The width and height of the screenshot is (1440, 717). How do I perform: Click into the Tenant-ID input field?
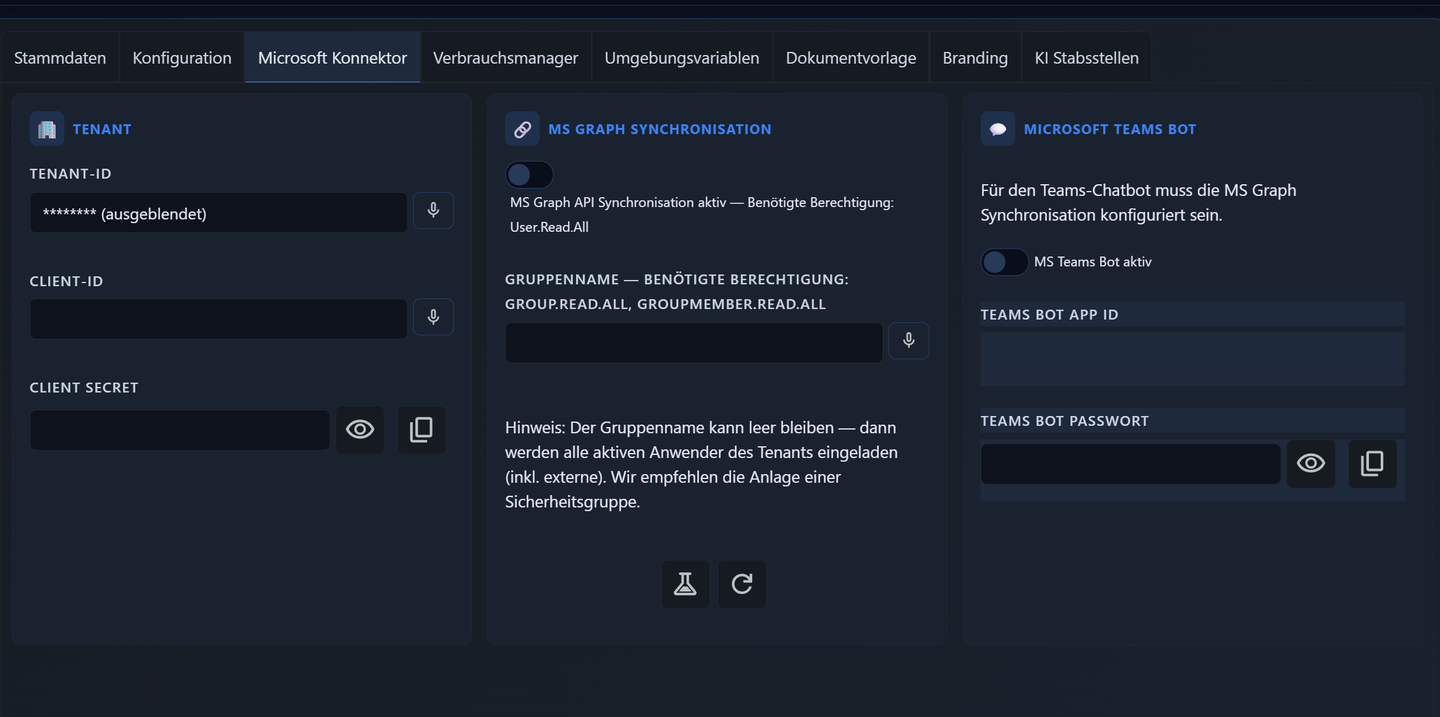(218, 213)
